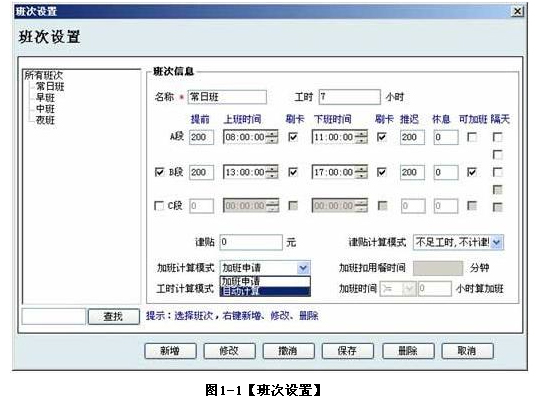The width and height of the screenshot is (540, 400).
Task: Uncheck the B段 segment checkbox
Action: coord(159,172)
